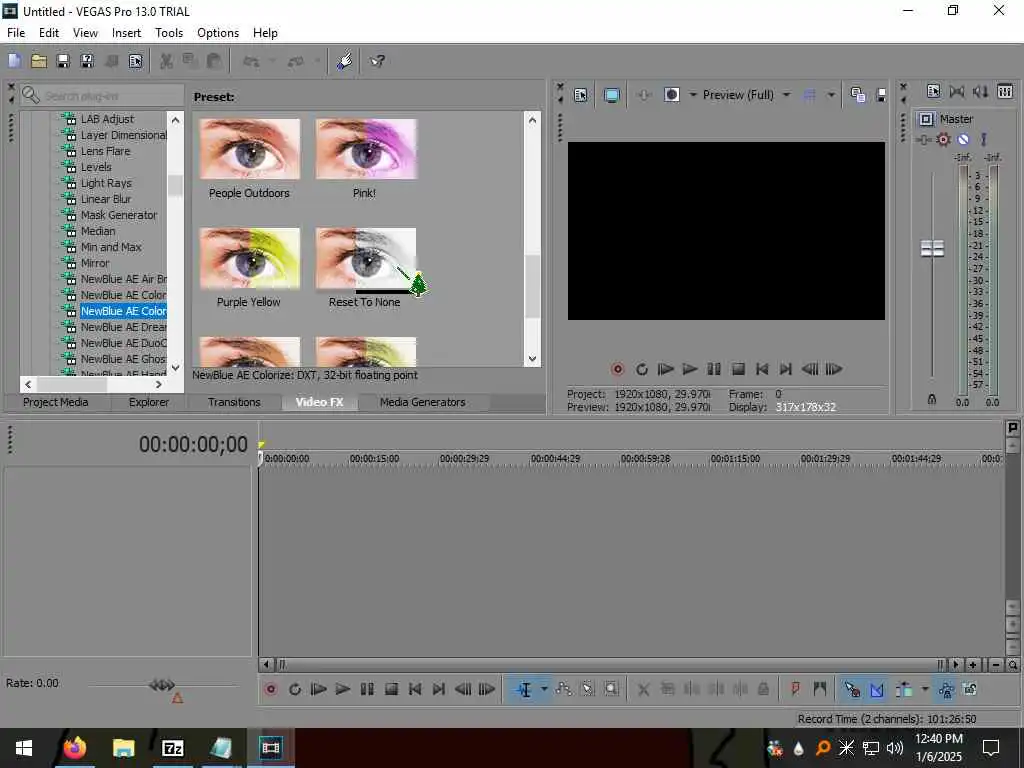Go to Start in the timeline transport

click(415, 689)
